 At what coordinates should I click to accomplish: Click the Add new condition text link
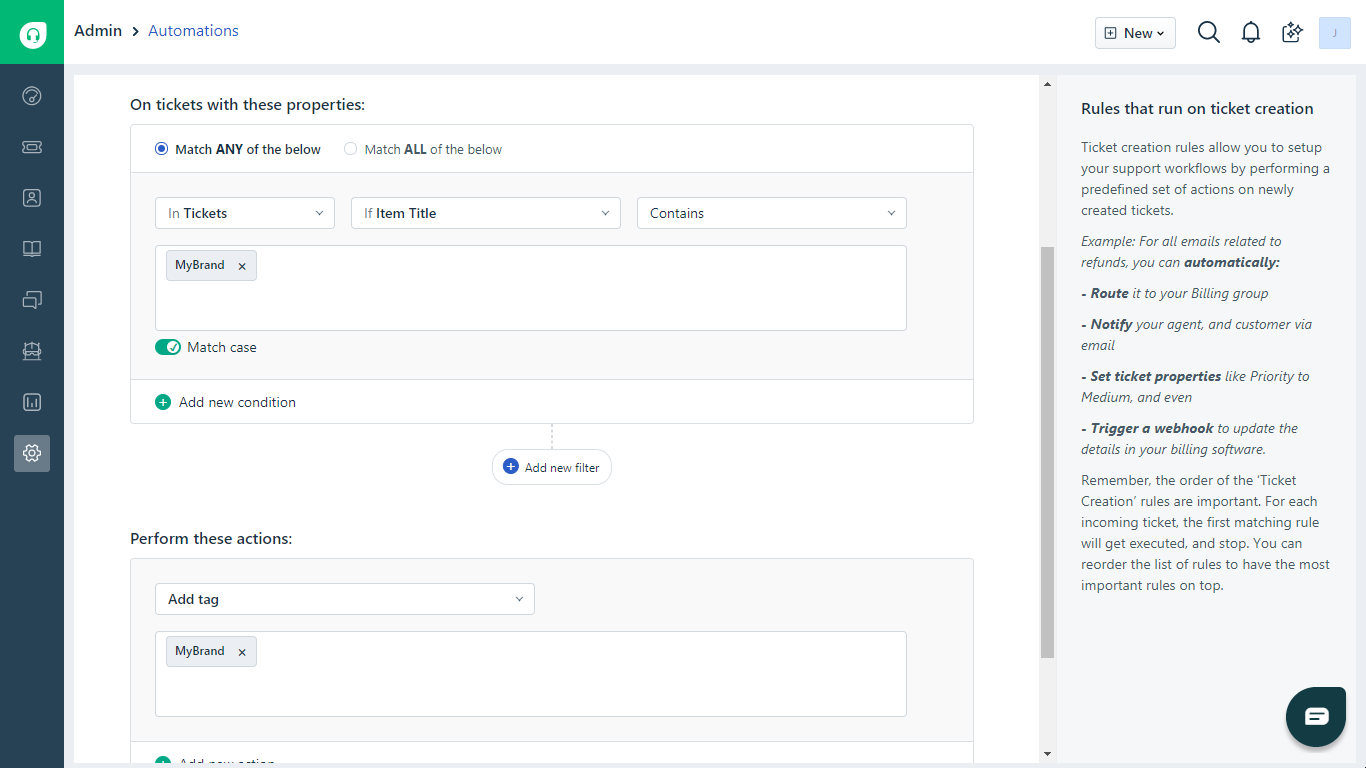point(237,402)
